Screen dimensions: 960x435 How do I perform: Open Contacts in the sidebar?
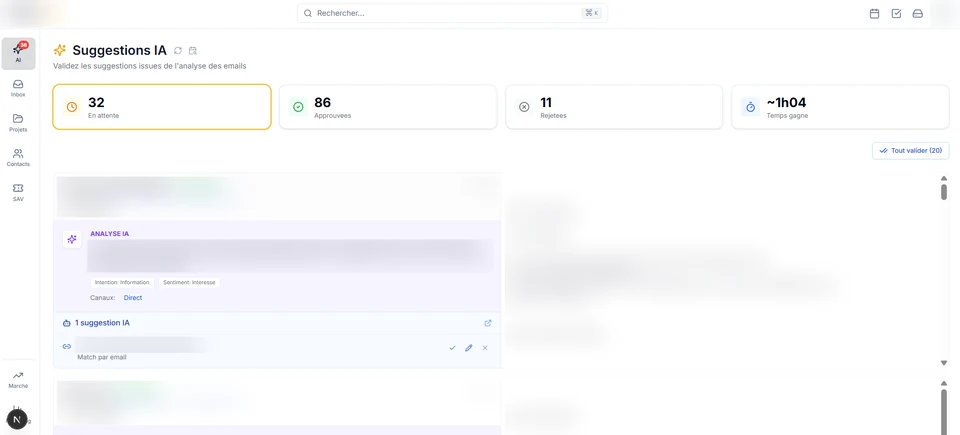pos(18,157)
